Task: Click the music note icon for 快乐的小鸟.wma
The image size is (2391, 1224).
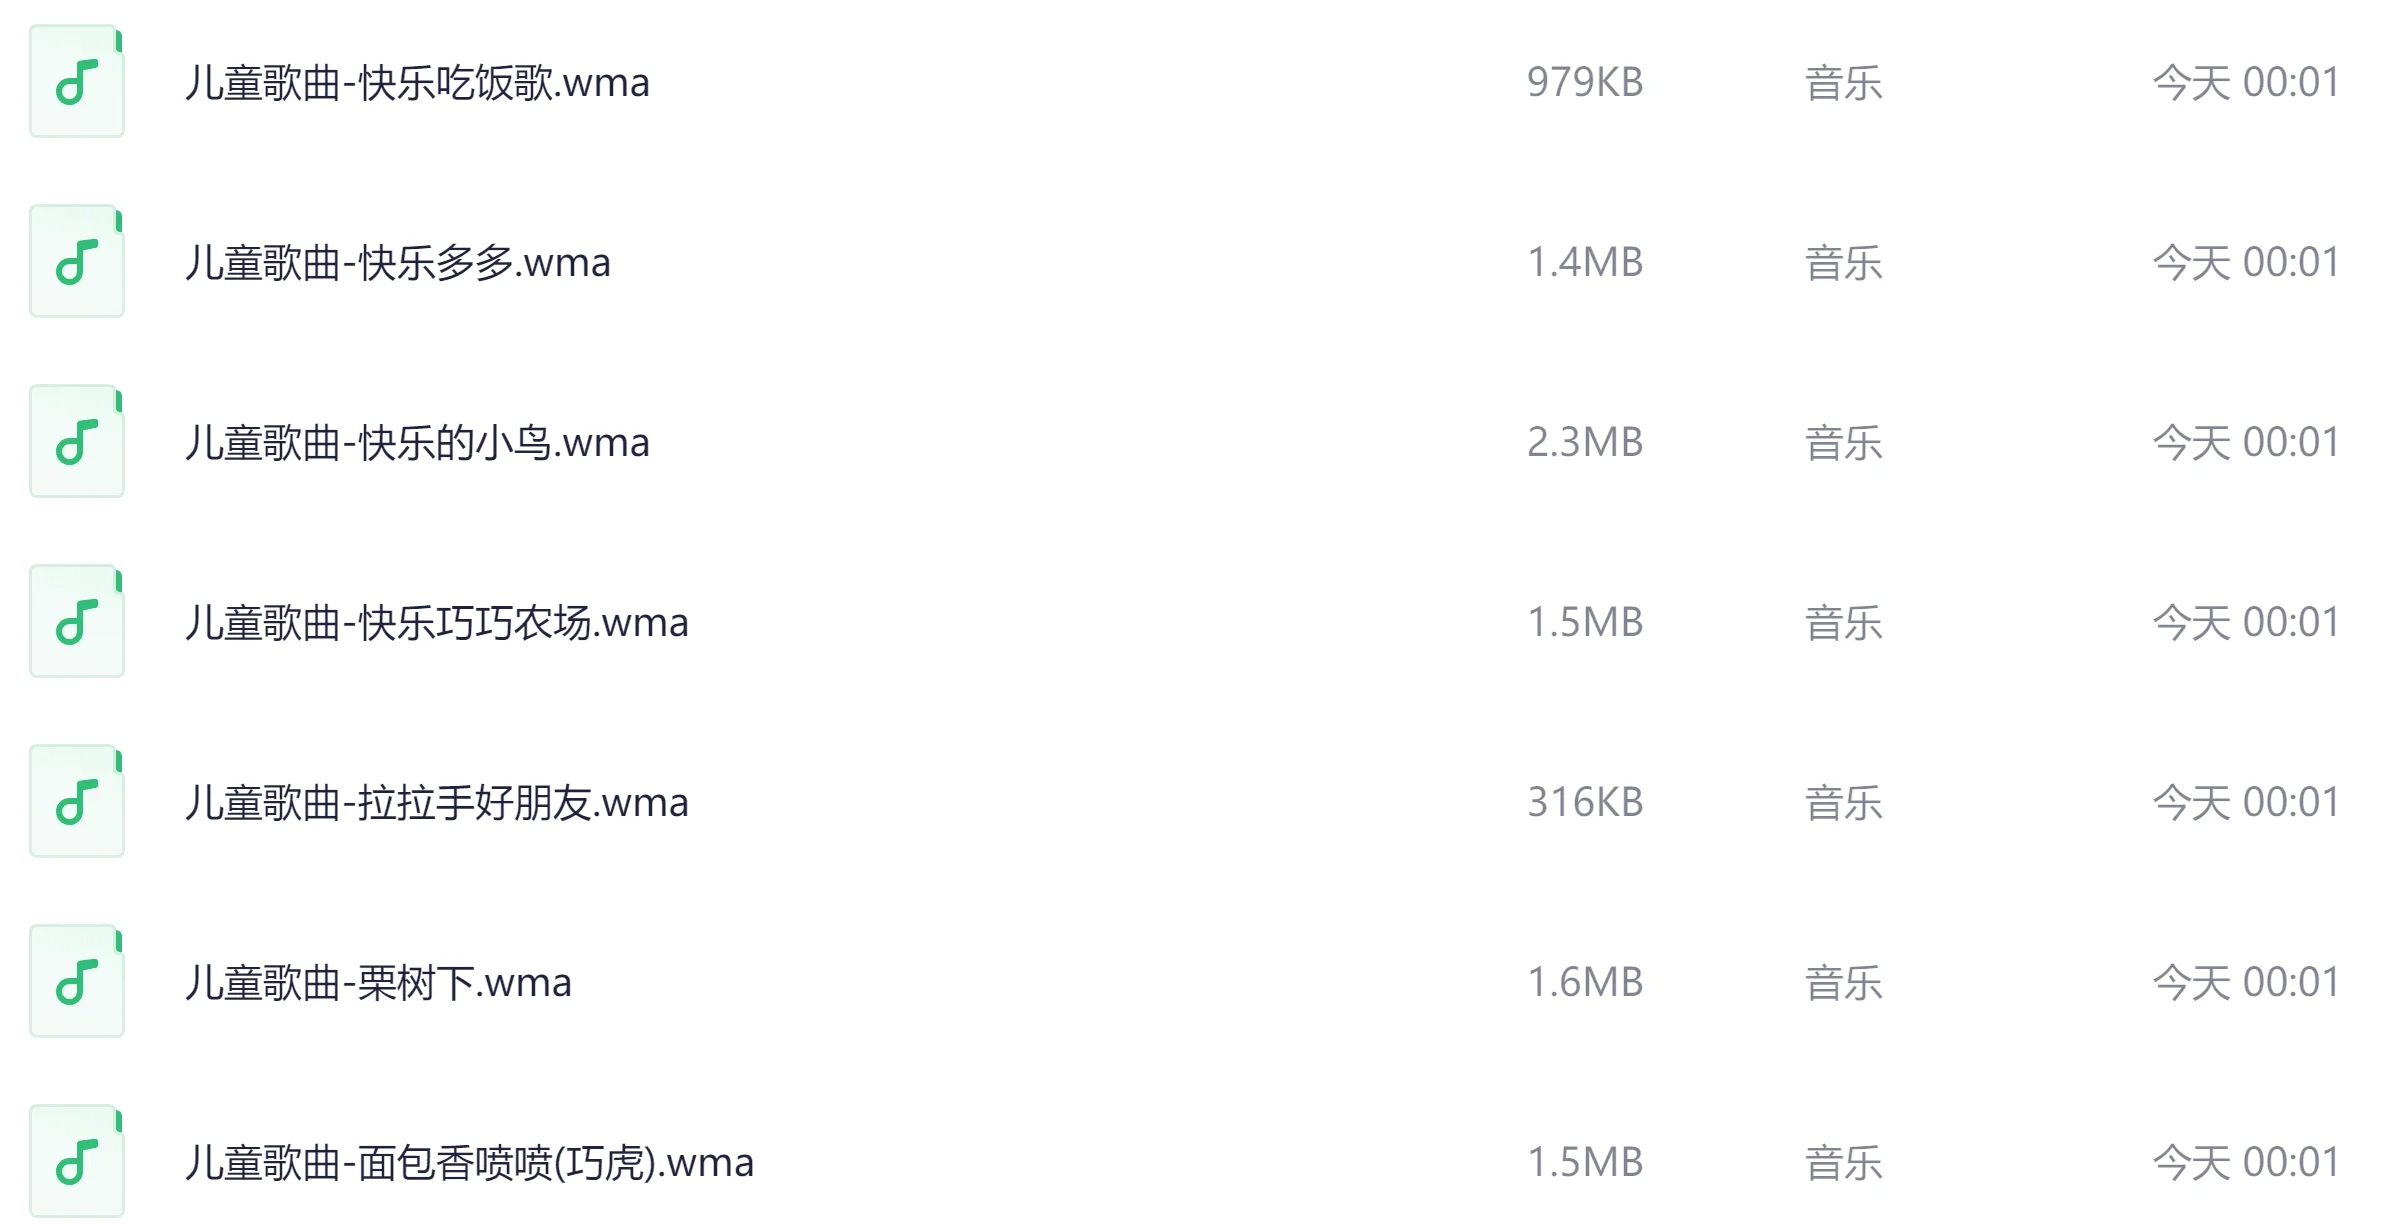Action: tap(77, 442)
